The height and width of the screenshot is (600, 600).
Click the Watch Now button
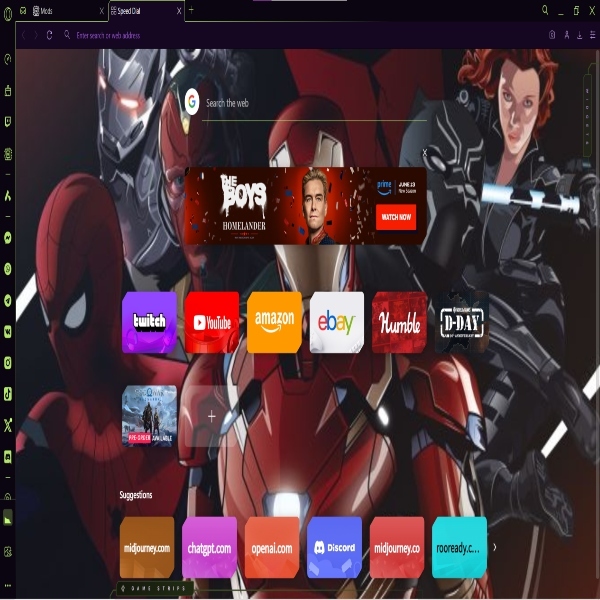(x=396, y=217)
